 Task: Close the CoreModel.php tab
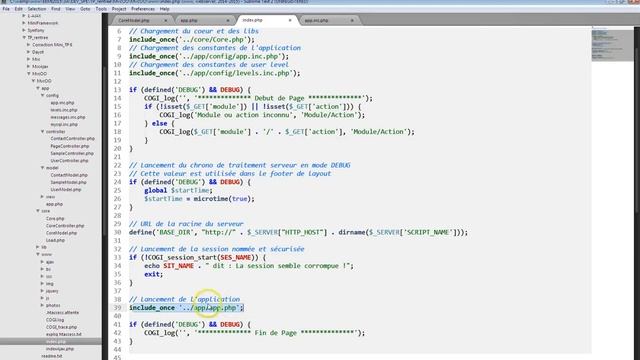click(166, 20)
